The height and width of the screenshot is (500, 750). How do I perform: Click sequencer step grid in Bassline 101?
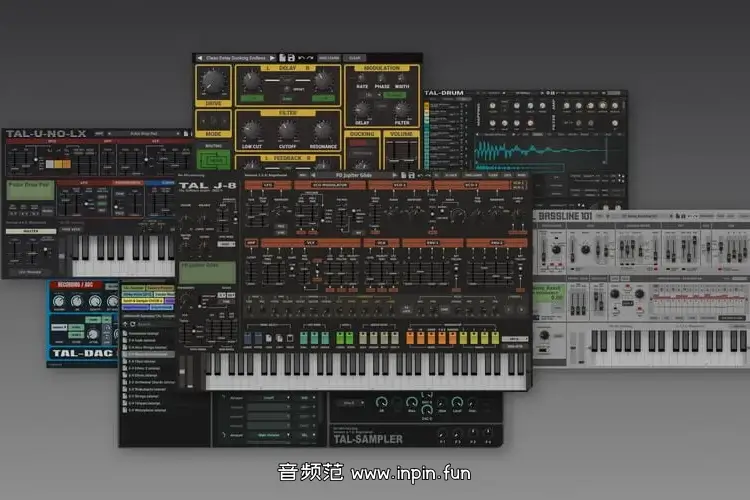point(700,300)
